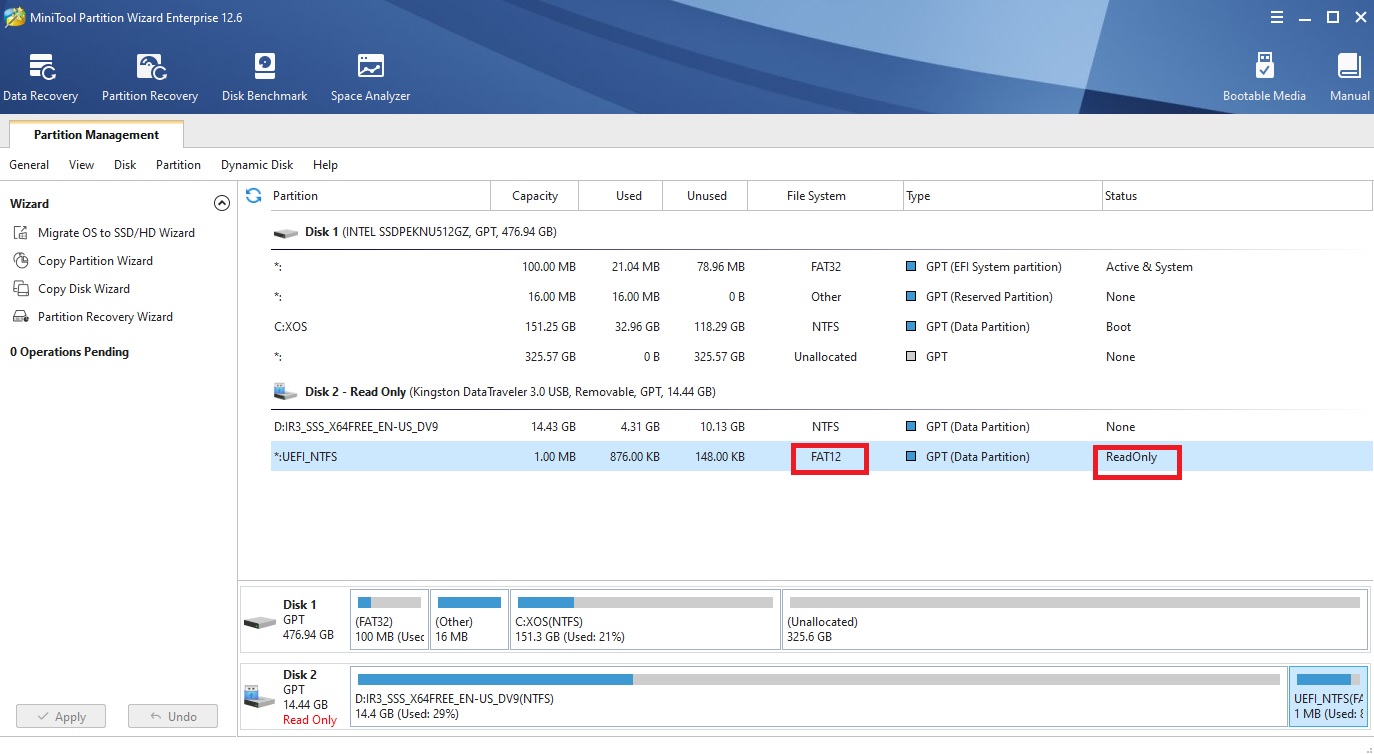The height and width of the screenshot is (754, 1374).
Task: Select the Disk 1 icon in the disk map
Action: 260,621
